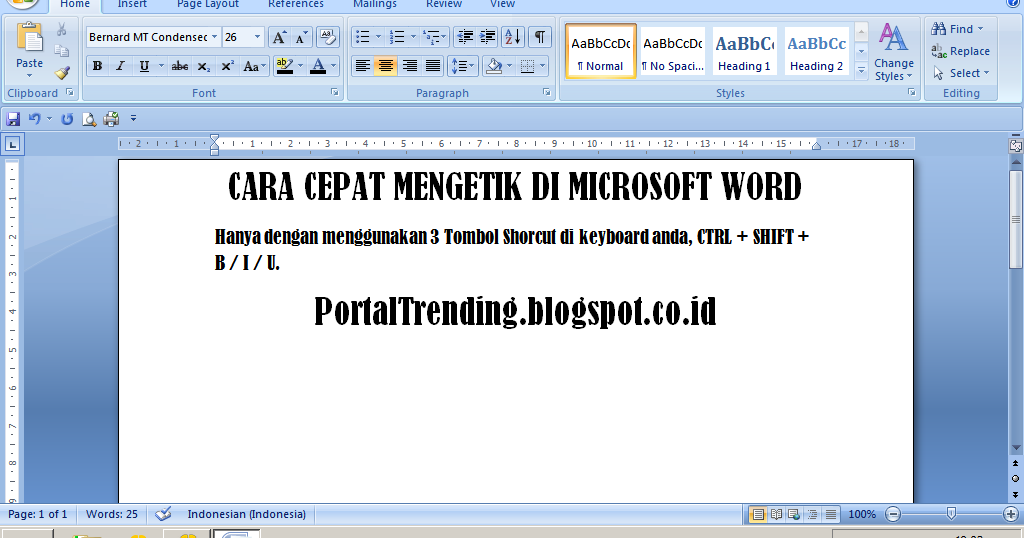
Task: Toggle show paragraph marks
Action: [539, 37]
